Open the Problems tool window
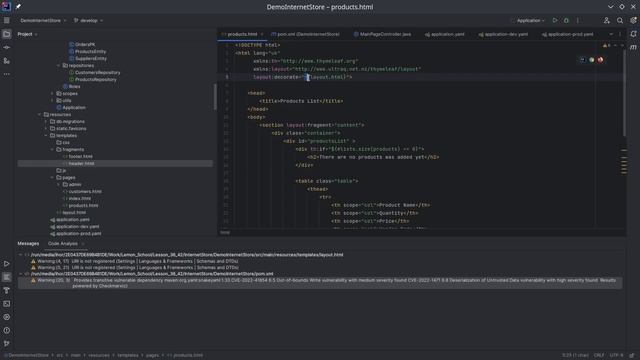The height and width of the screenshot is (360, 640). pos(7,331)
